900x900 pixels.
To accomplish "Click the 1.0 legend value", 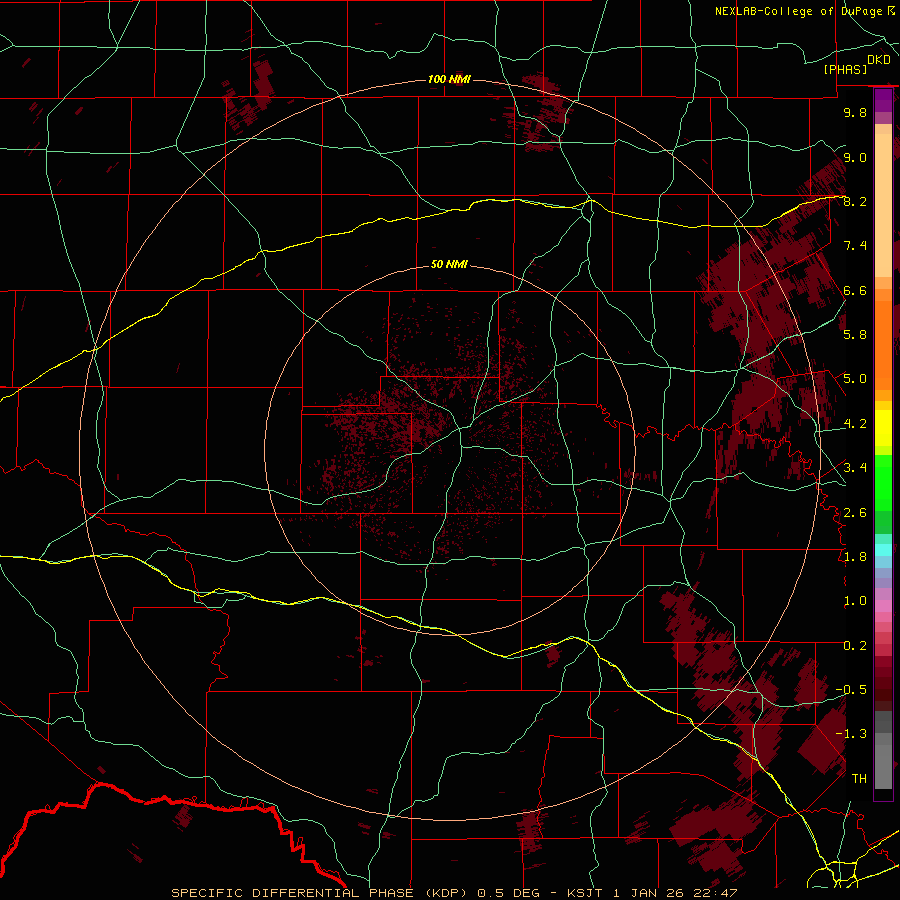I will [855, 601].
